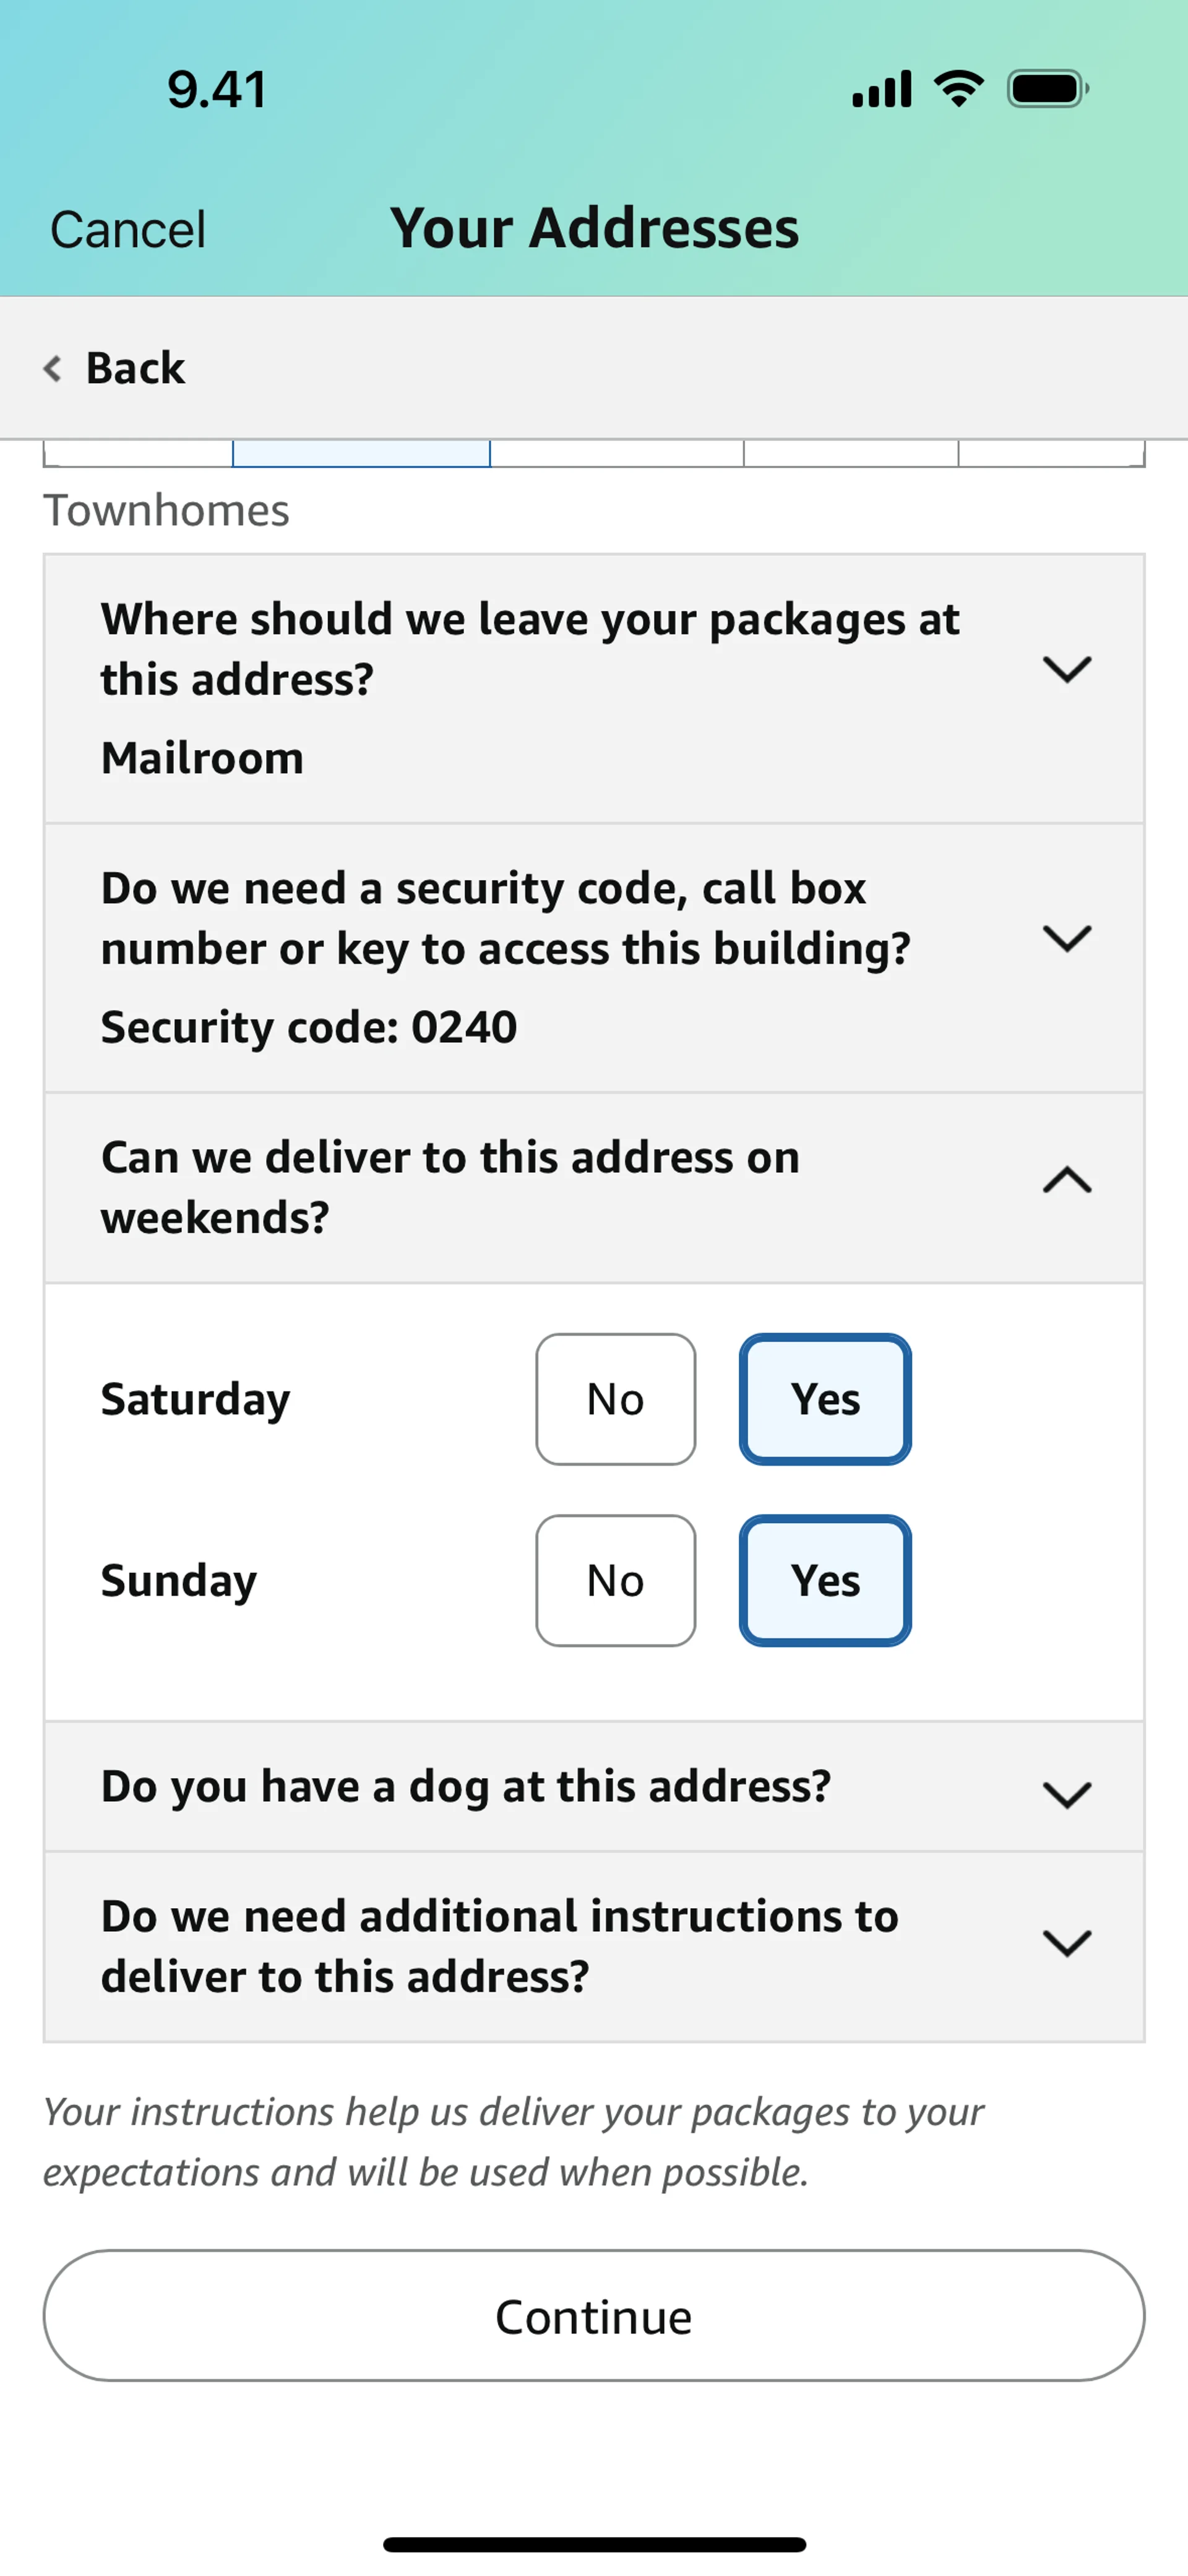Tap the home indicator bar
Screen dimensions: 1188x2576
594,2544
